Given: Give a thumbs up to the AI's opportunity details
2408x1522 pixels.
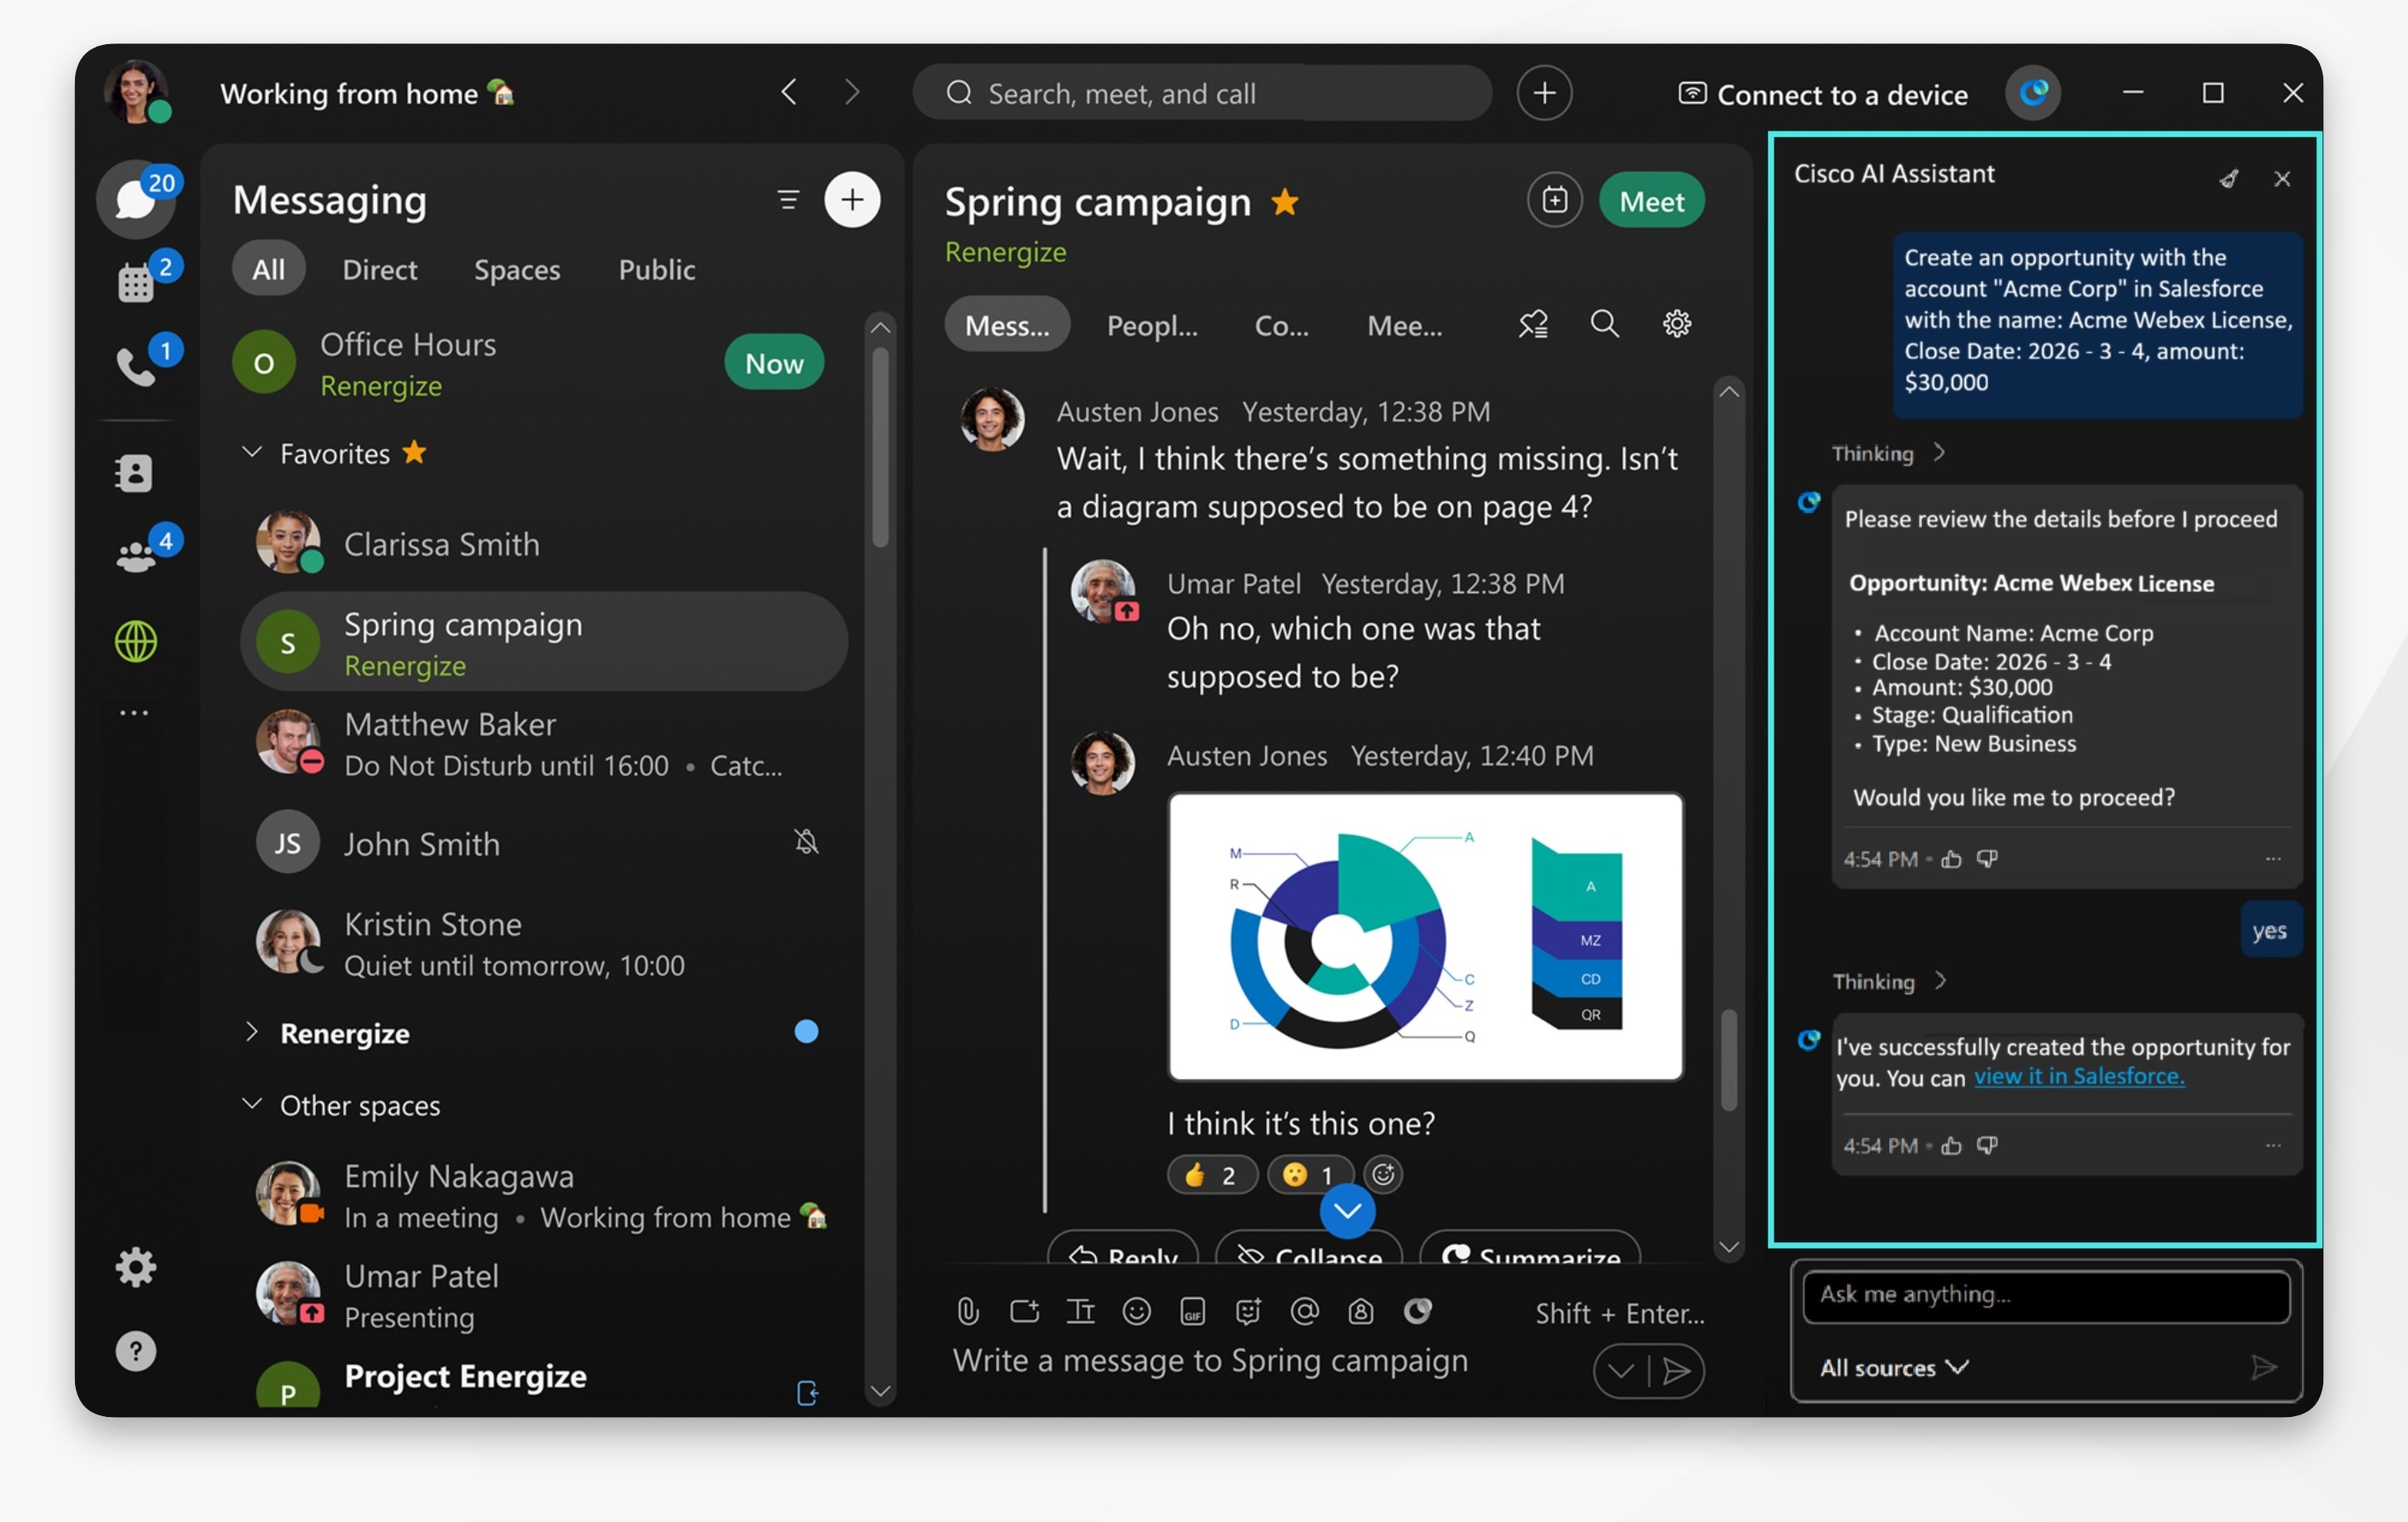Looking at the screenshot, I should click(1951, 858).
